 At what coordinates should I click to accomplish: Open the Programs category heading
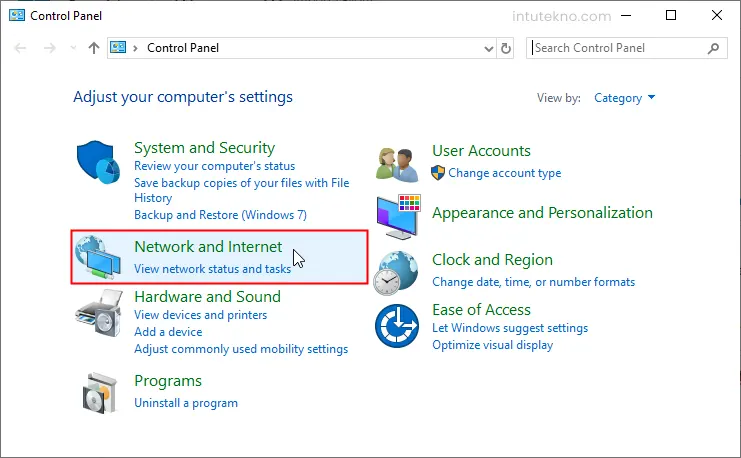pos(168,381)
